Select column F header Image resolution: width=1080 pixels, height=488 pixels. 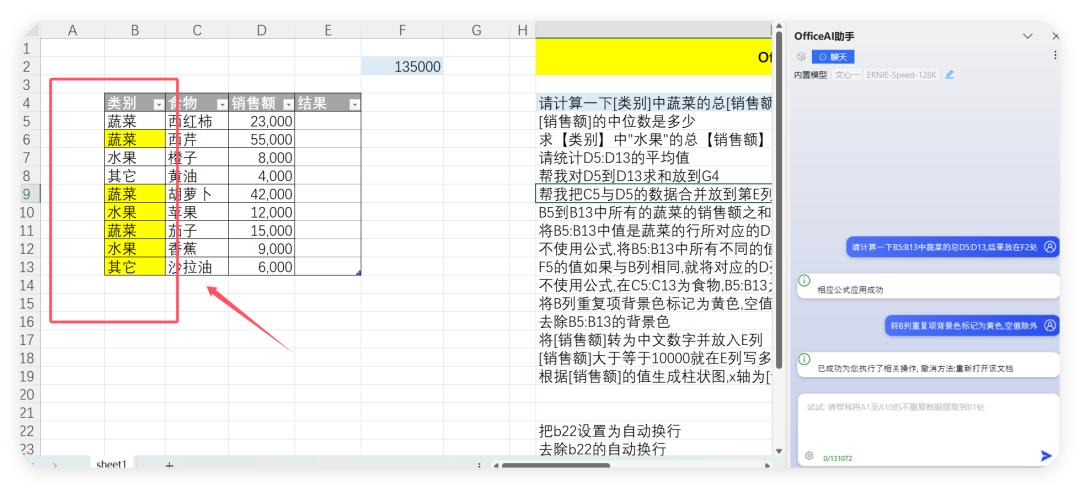coord(402,30)
